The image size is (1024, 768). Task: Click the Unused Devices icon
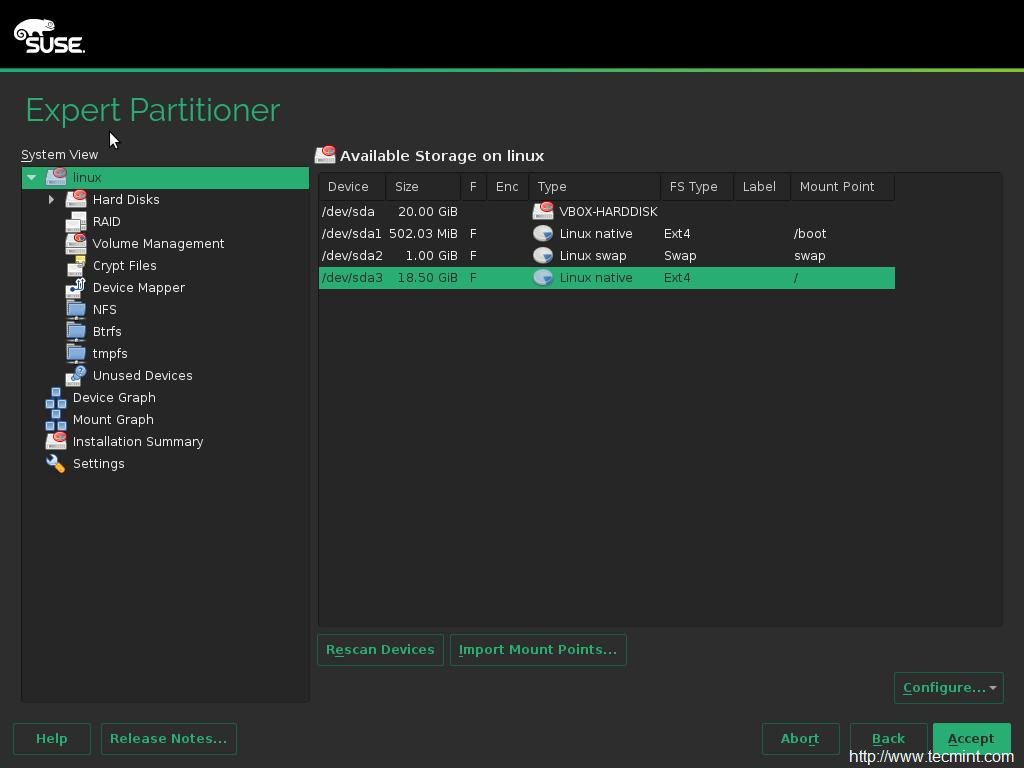(x=76, y=375)
